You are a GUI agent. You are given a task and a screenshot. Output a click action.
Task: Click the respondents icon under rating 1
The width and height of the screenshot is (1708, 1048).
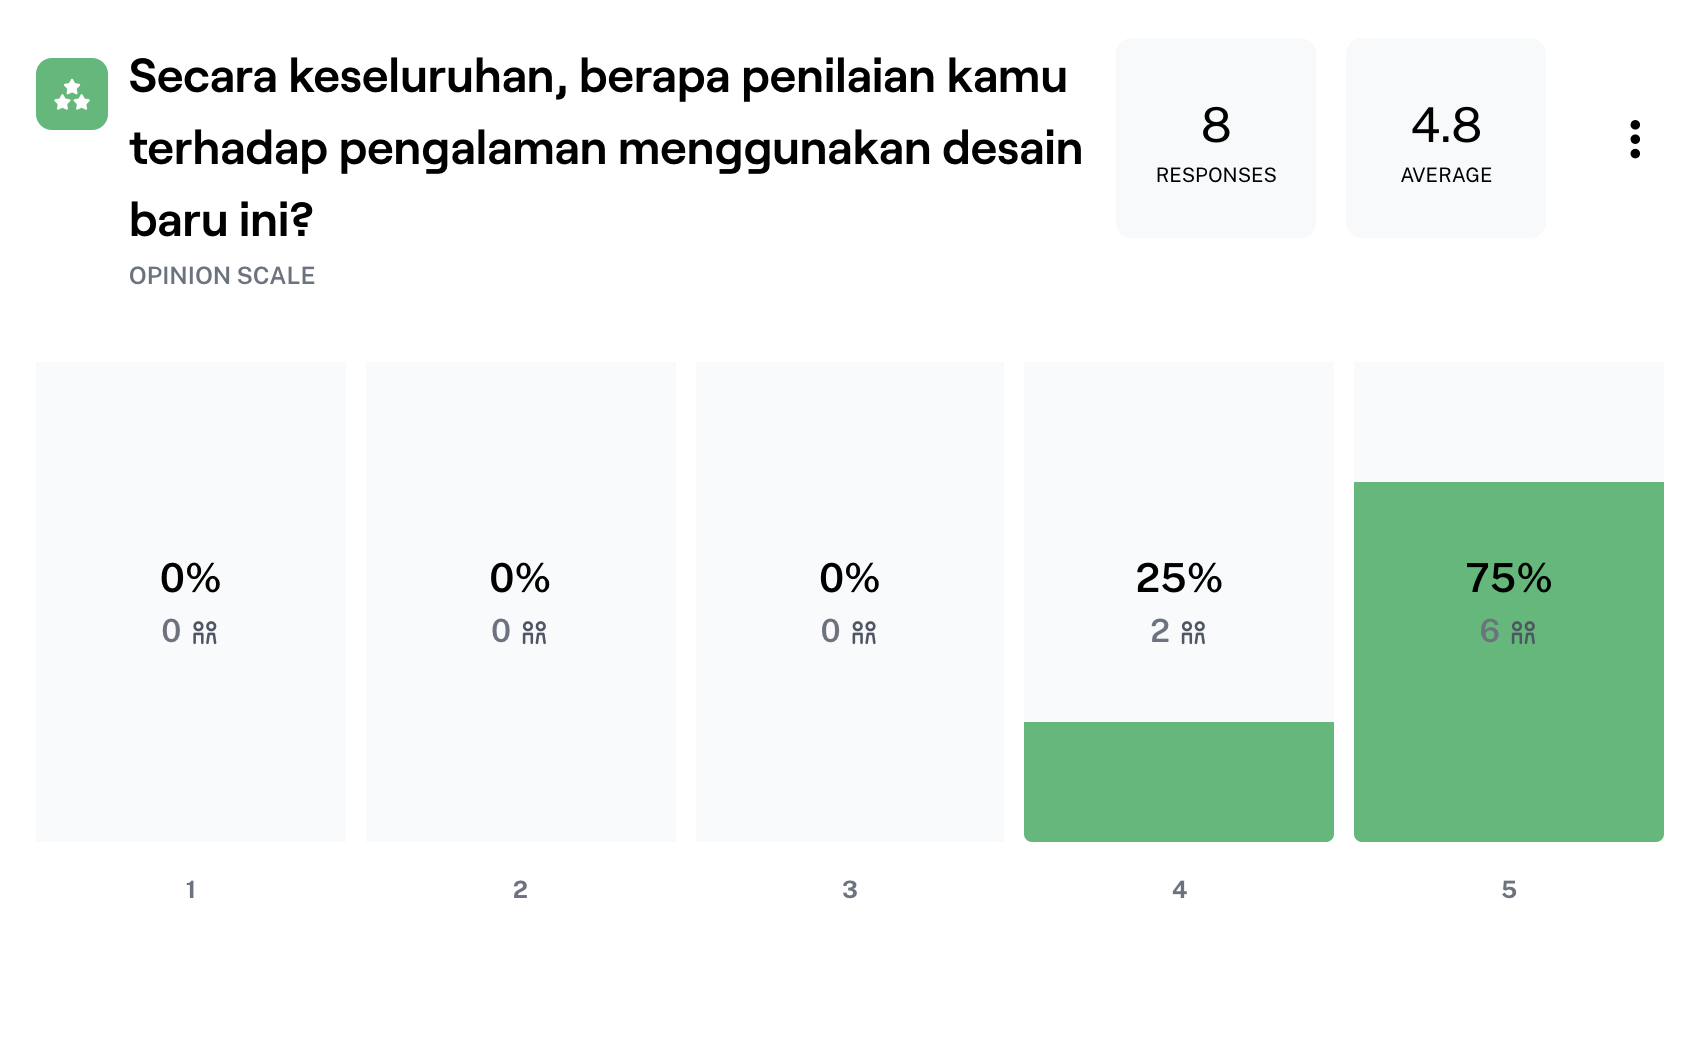(205, 632)
